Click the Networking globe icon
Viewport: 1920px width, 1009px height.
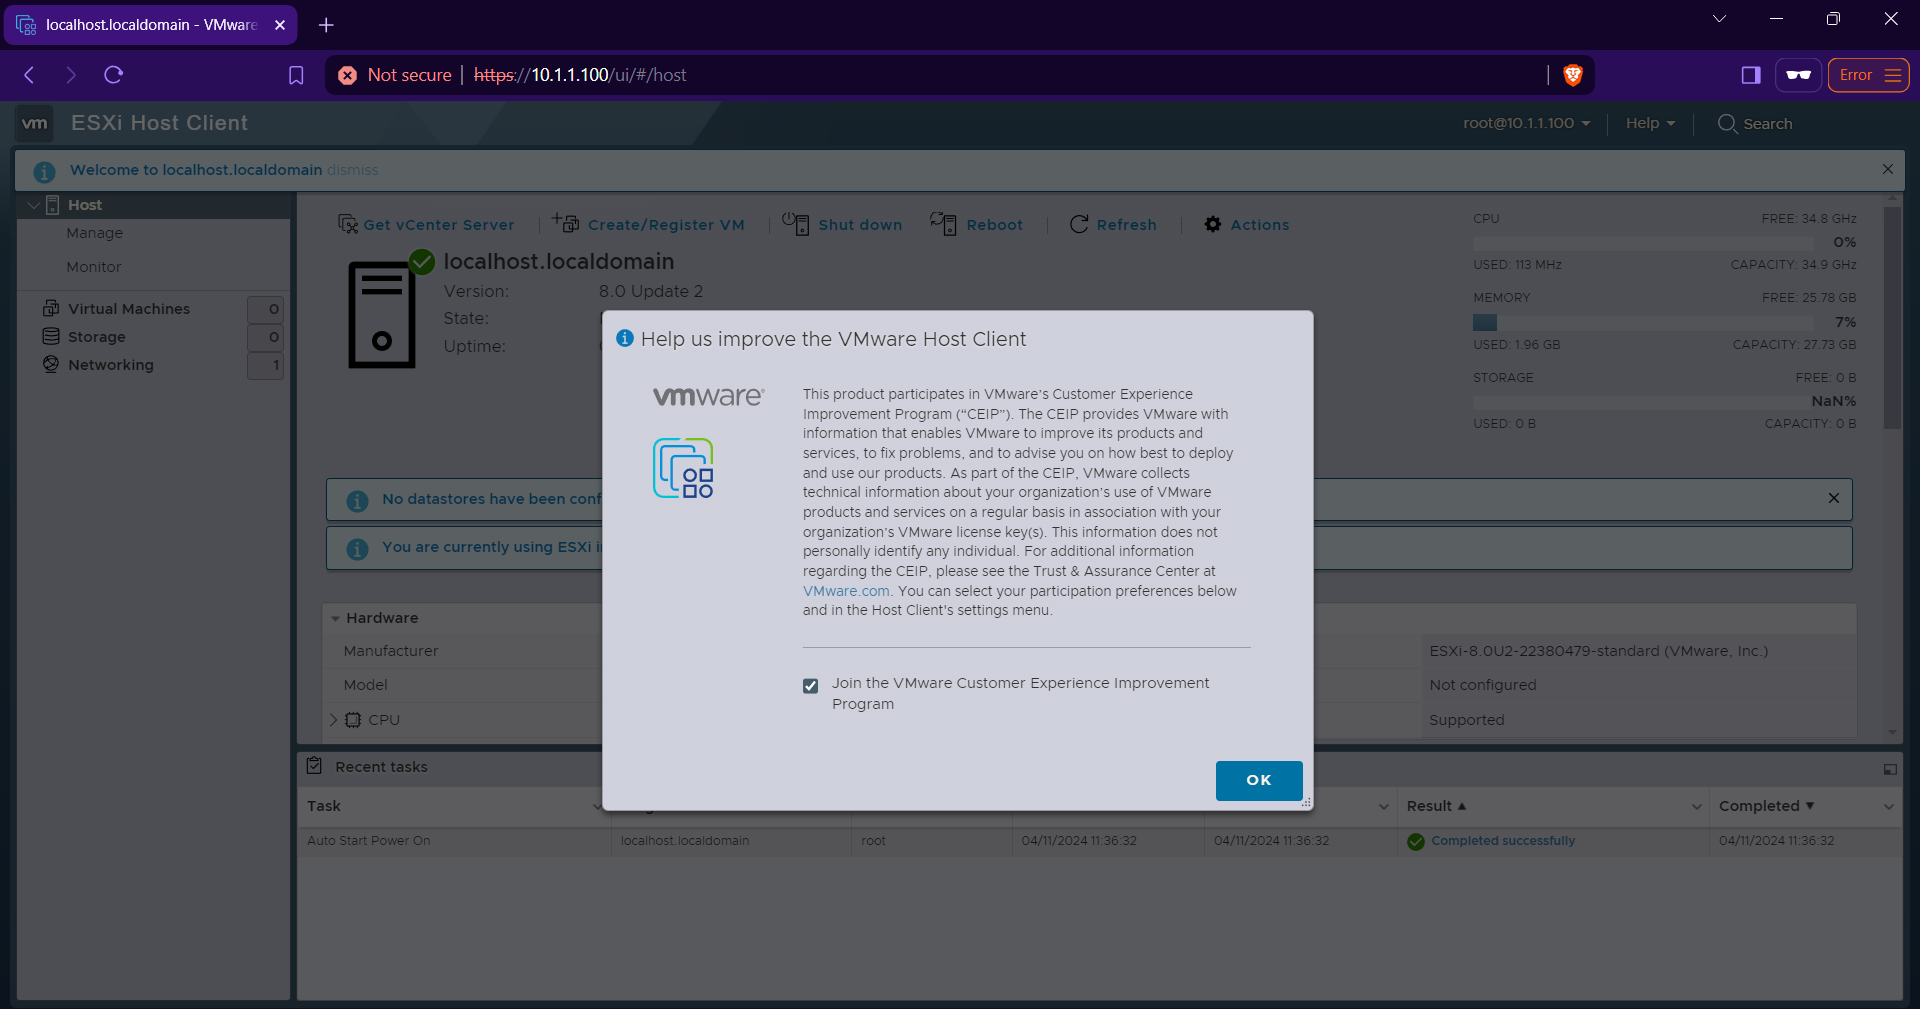[51, 364]
